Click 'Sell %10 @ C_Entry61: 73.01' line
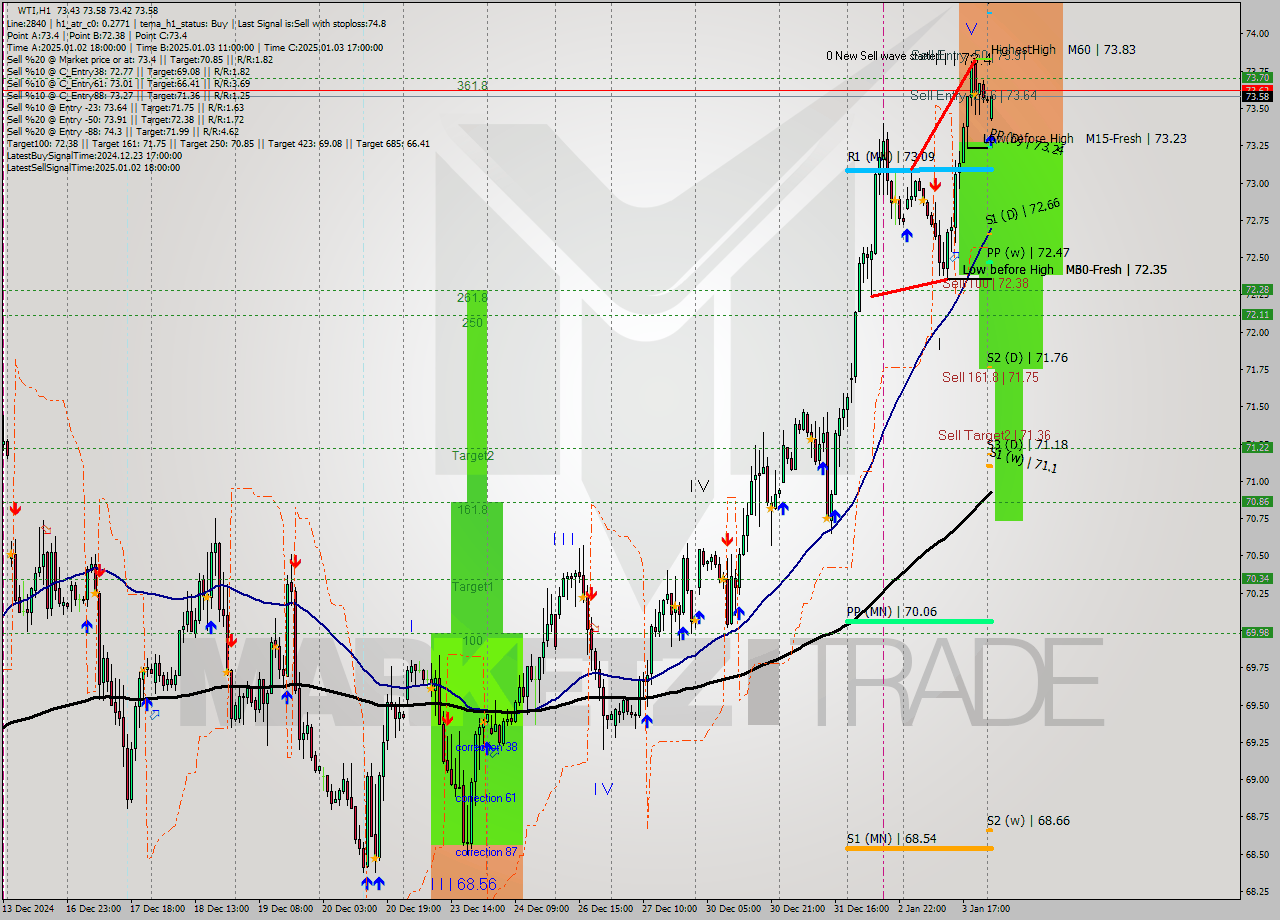Screen dimensions: 1280x920 coord(128,83)
